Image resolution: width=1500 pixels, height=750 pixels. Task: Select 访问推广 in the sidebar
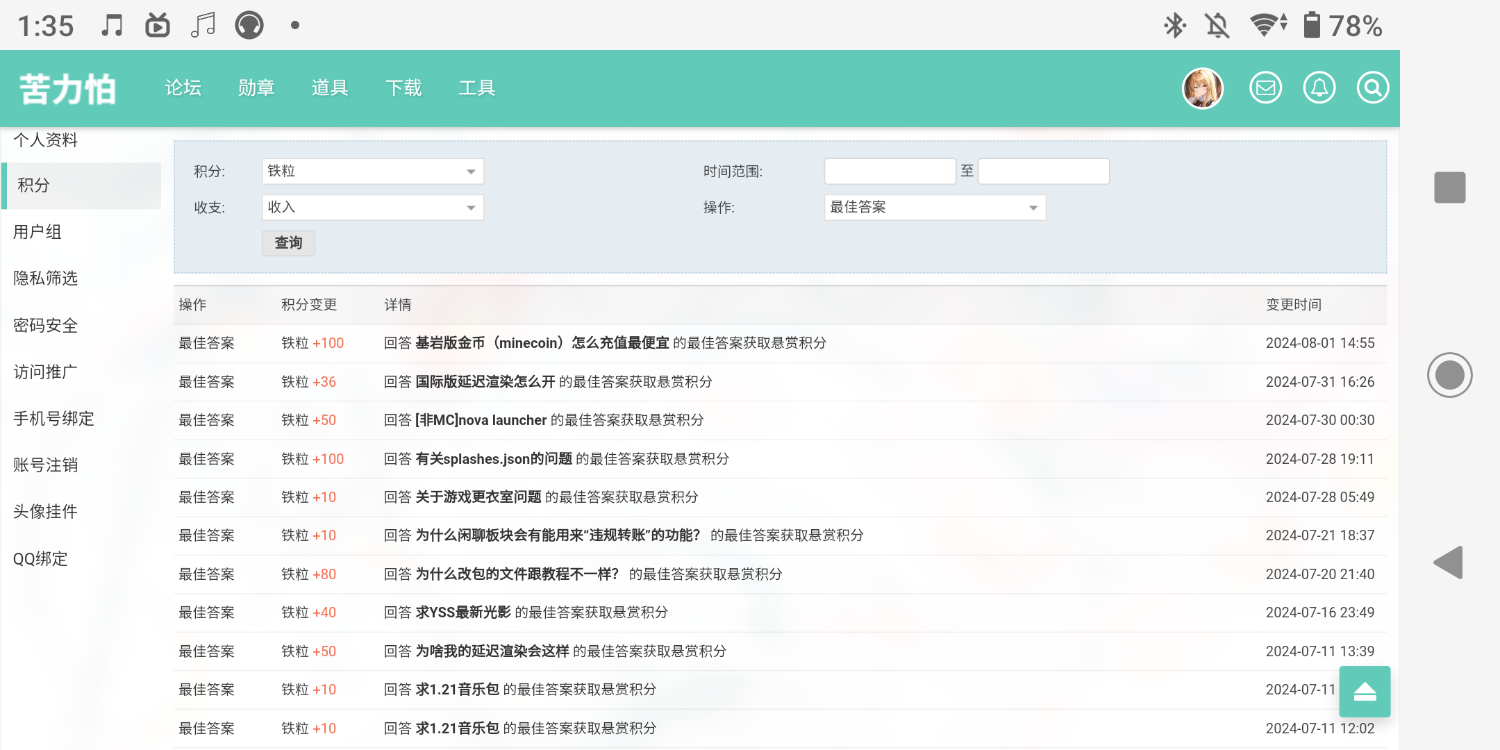[45, 372]
